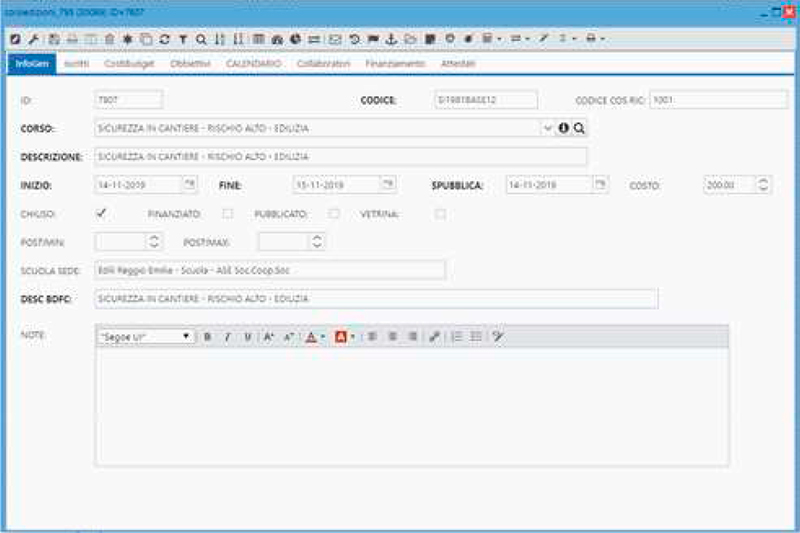Image resolution: width=800 pixels, height=533 pixels.
Task: Choose the red text highlight color button
Action: [341, 337]
